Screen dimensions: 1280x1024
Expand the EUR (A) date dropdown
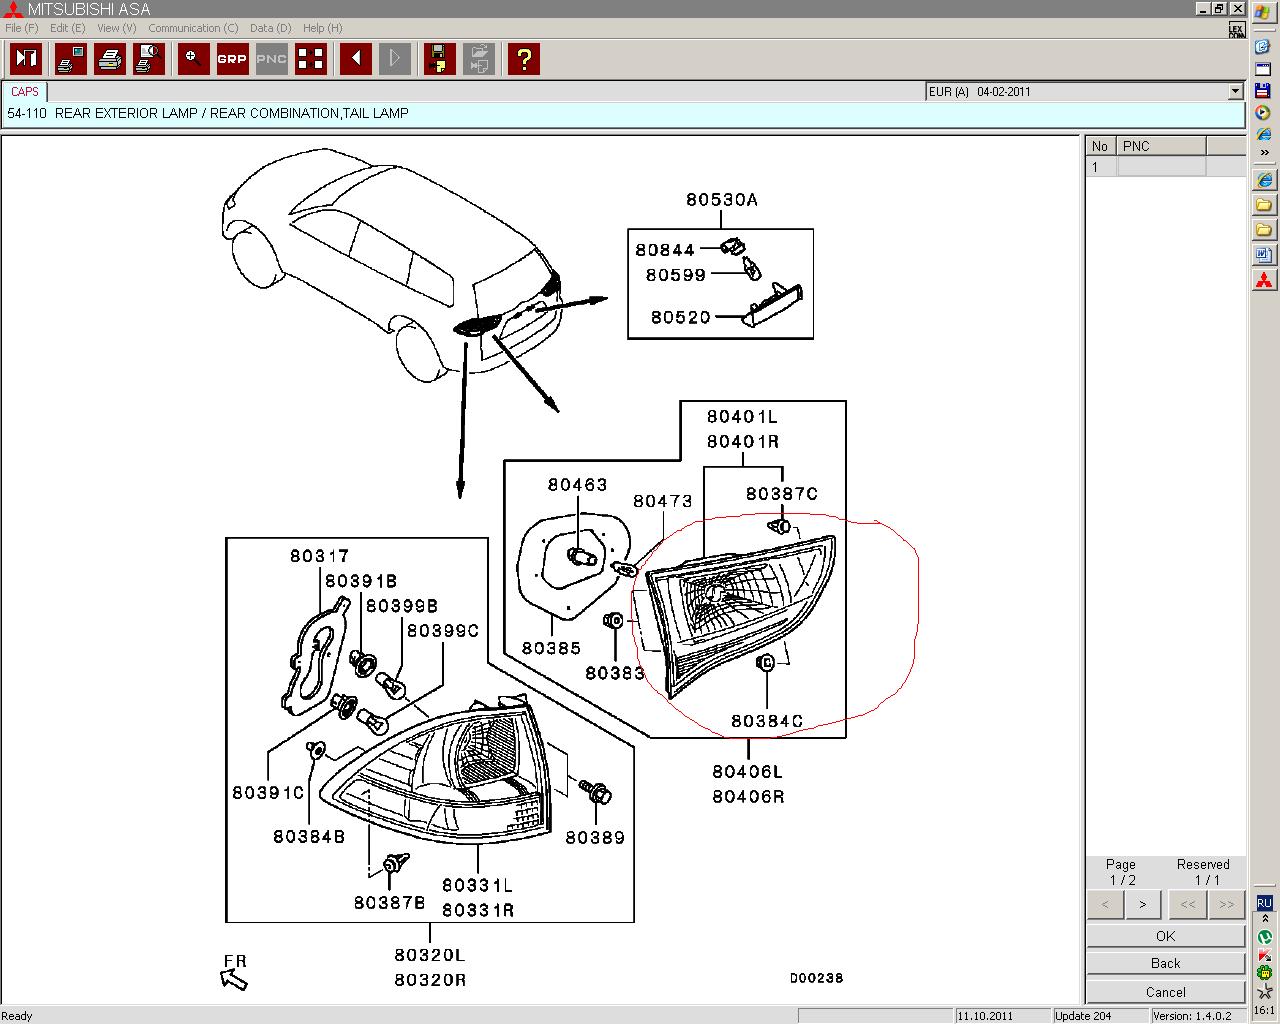pyautogui.click(x=1235, y=92)
